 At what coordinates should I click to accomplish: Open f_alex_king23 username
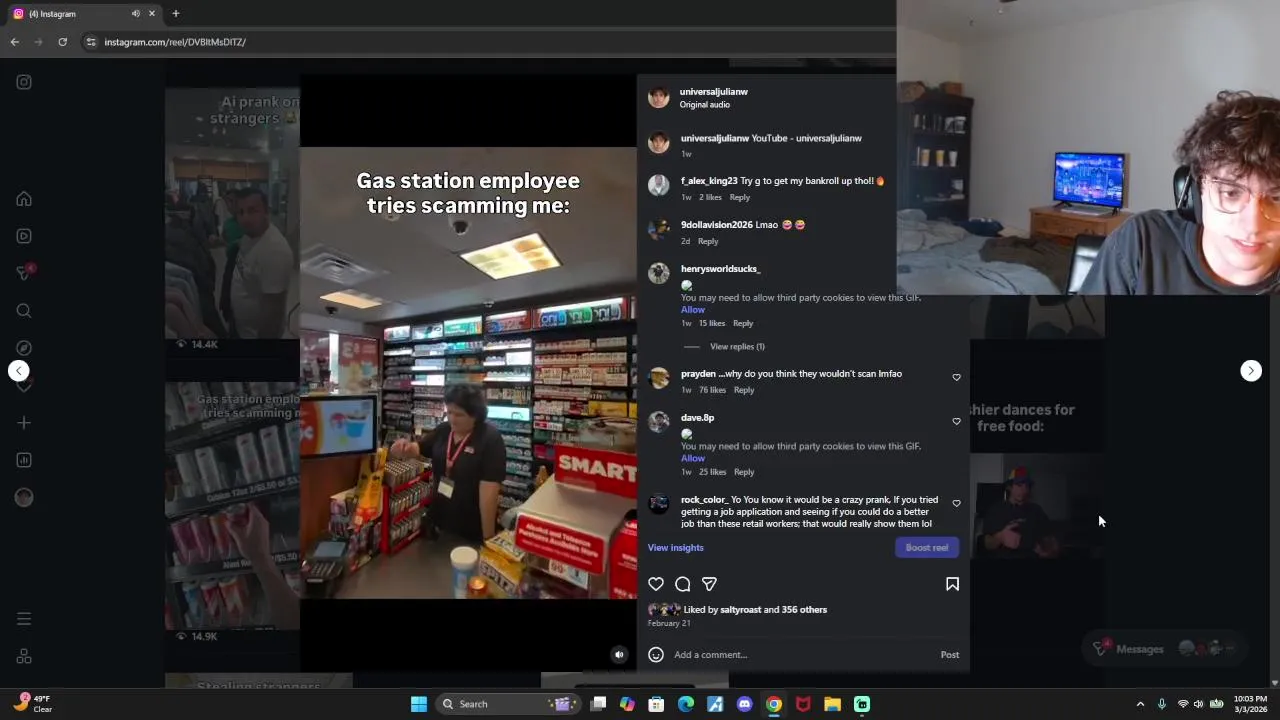tap(709, 181)
